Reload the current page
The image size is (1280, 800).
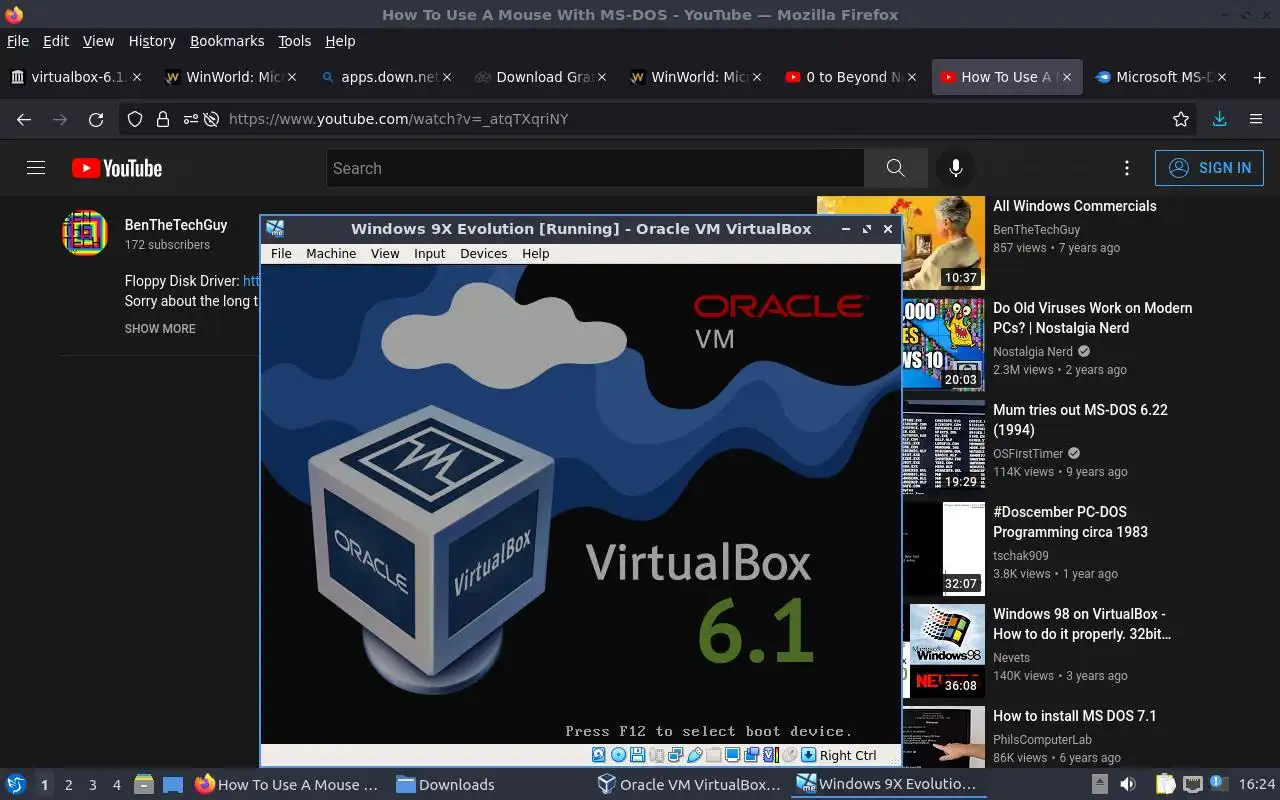pyautogui.click(x=96, y=119)
